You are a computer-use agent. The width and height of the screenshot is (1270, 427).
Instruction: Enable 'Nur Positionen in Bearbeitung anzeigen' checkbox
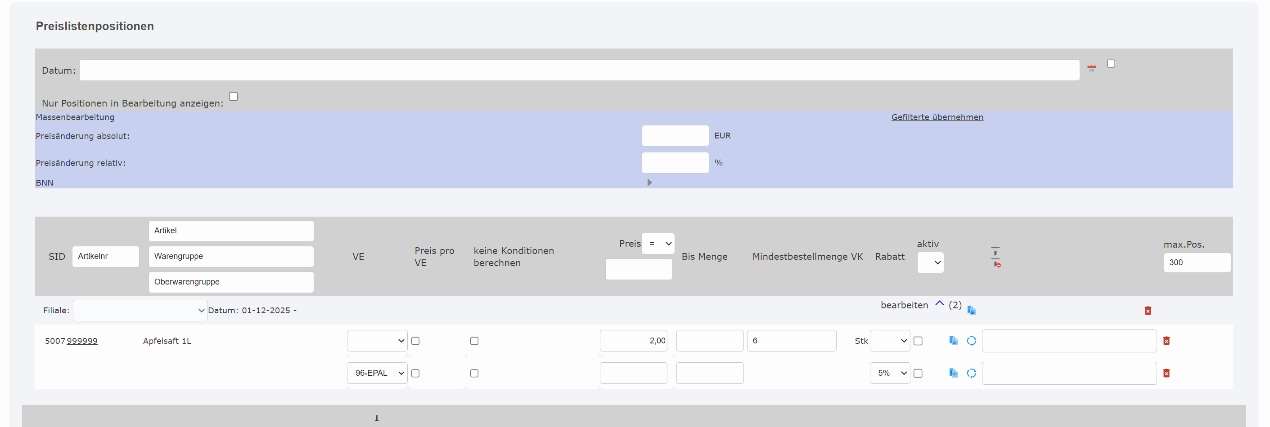pos(233,97)
